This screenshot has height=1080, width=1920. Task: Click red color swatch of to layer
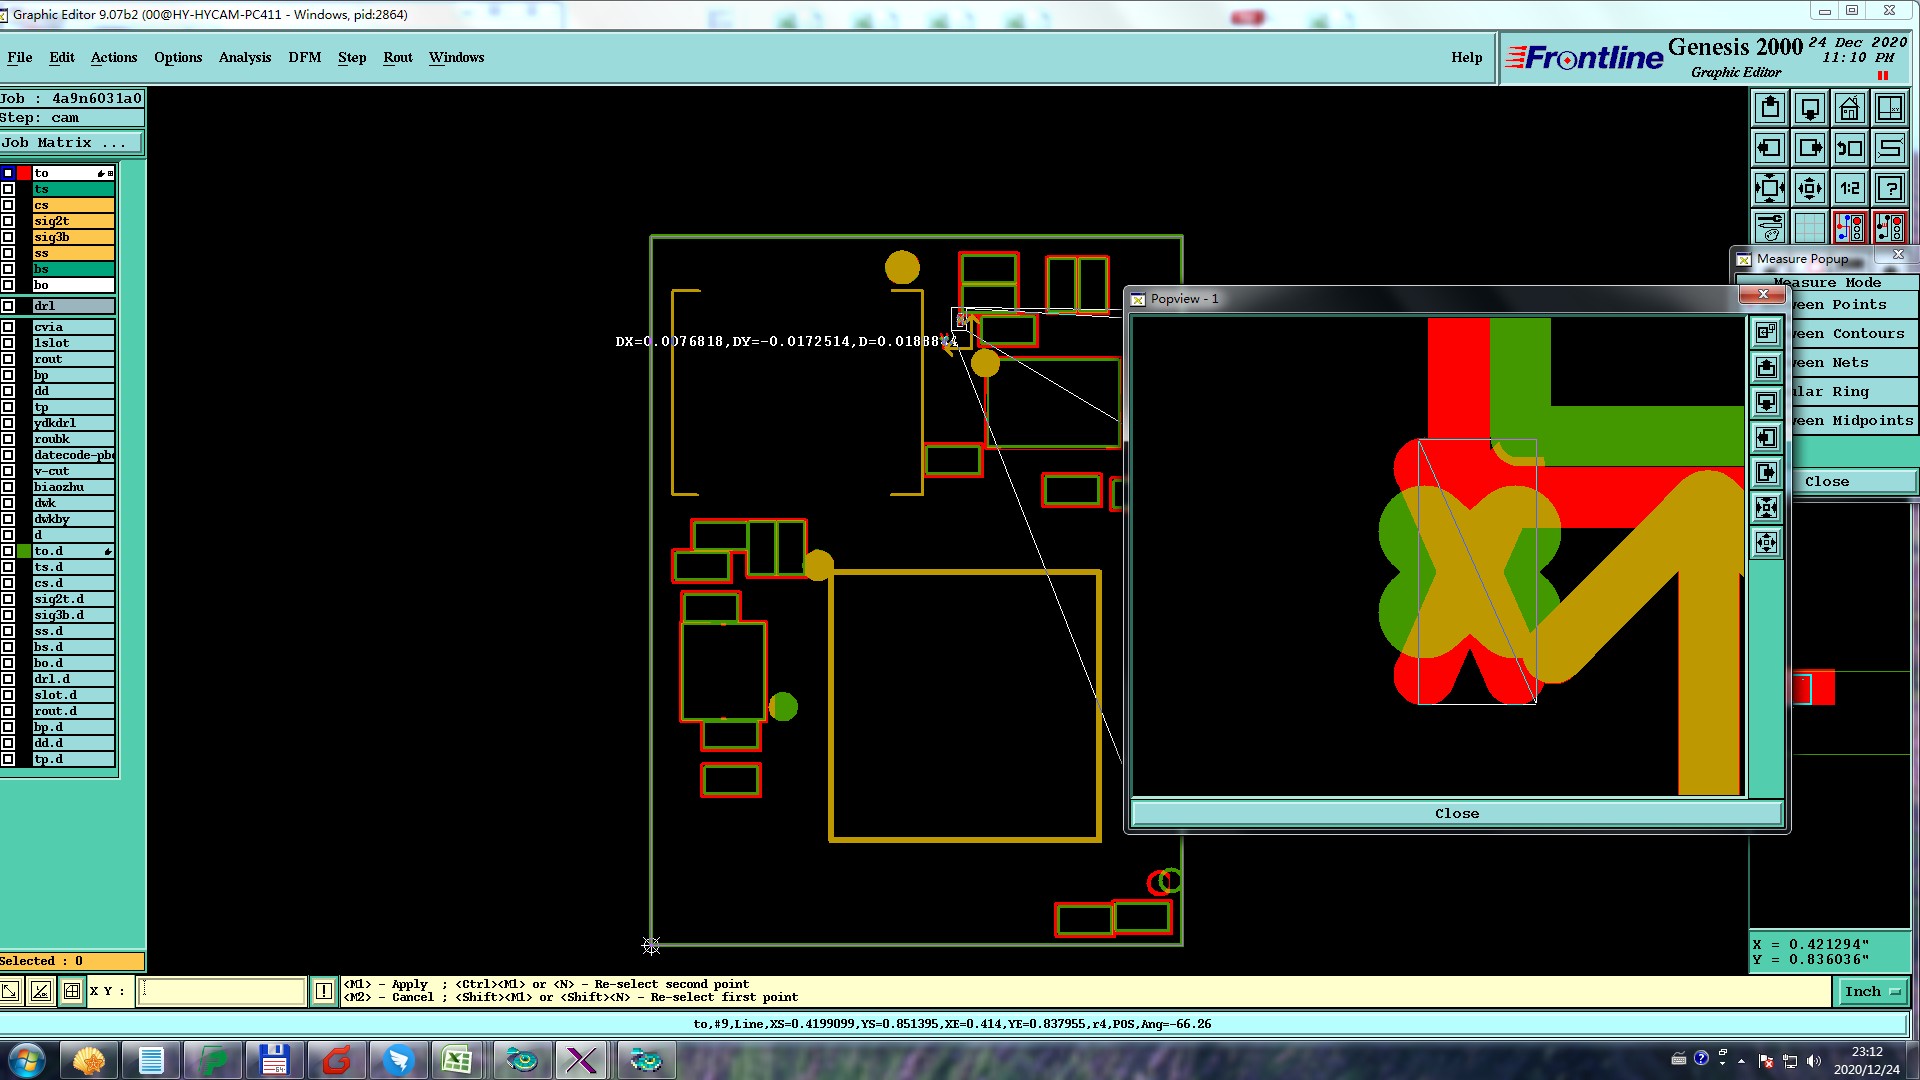coord(24,173)
